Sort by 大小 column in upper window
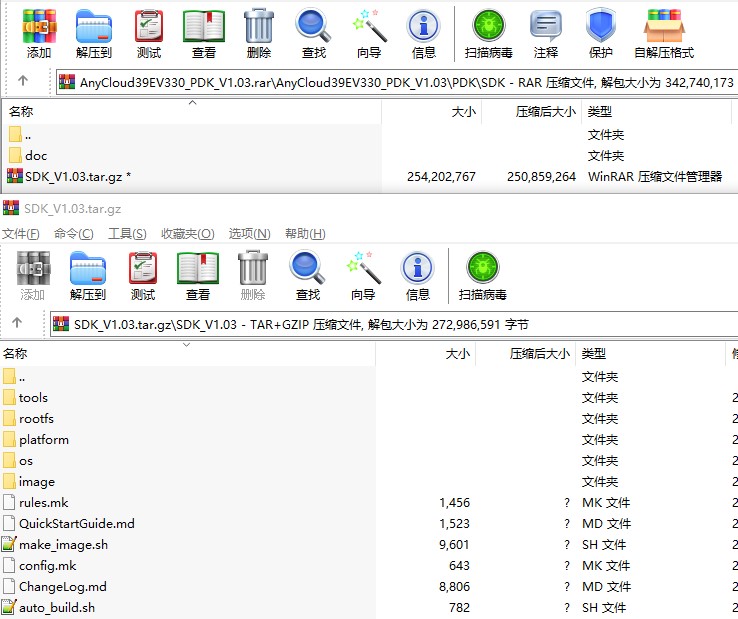Image resolution: width=738 pixels, height=619 pixels. click(432, 112)
